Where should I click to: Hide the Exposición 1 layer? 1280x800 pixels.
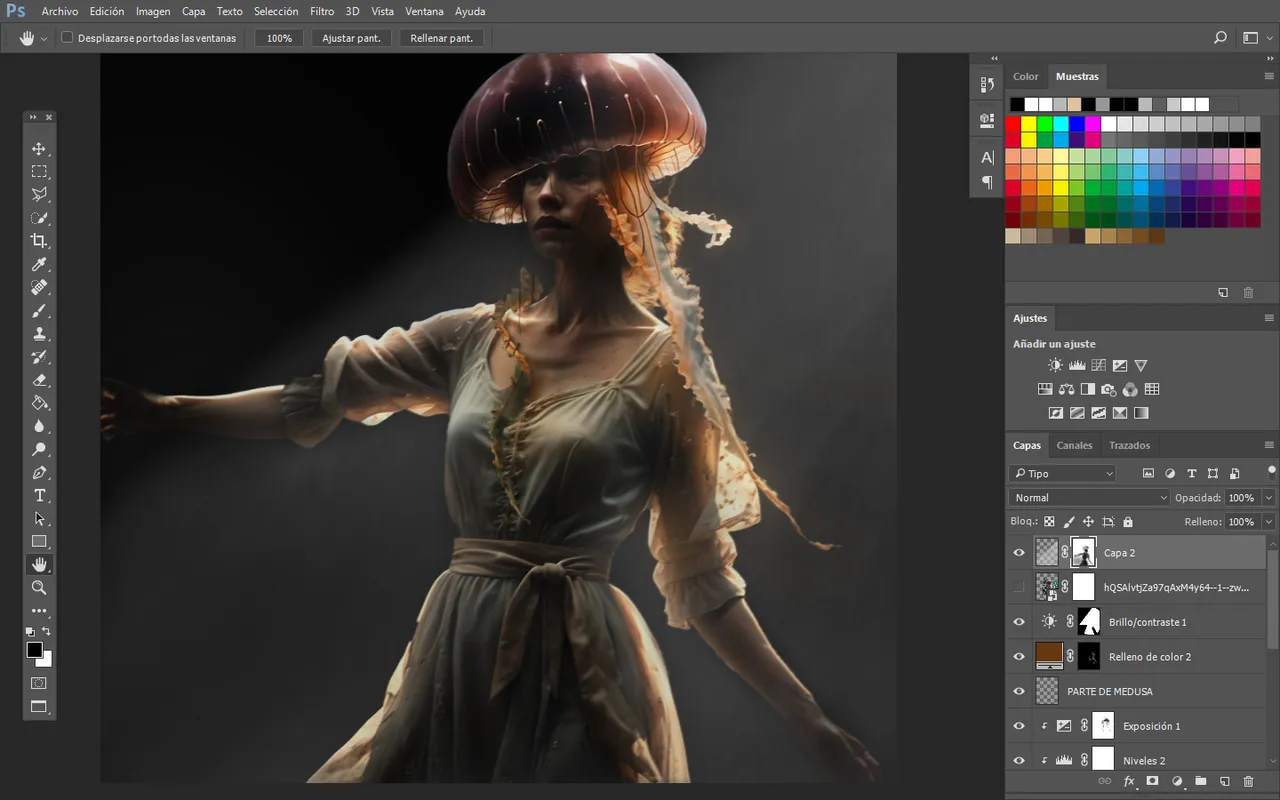click(x=1019, y=726)
